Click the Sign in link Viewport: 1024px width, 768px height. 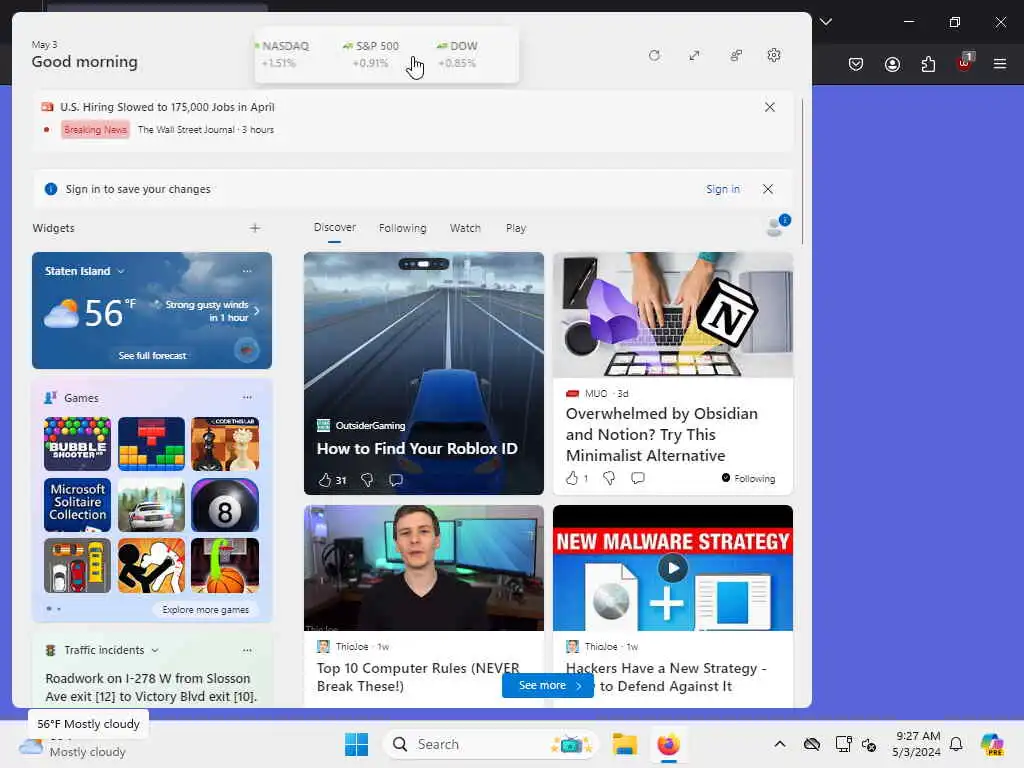(723, 189)
